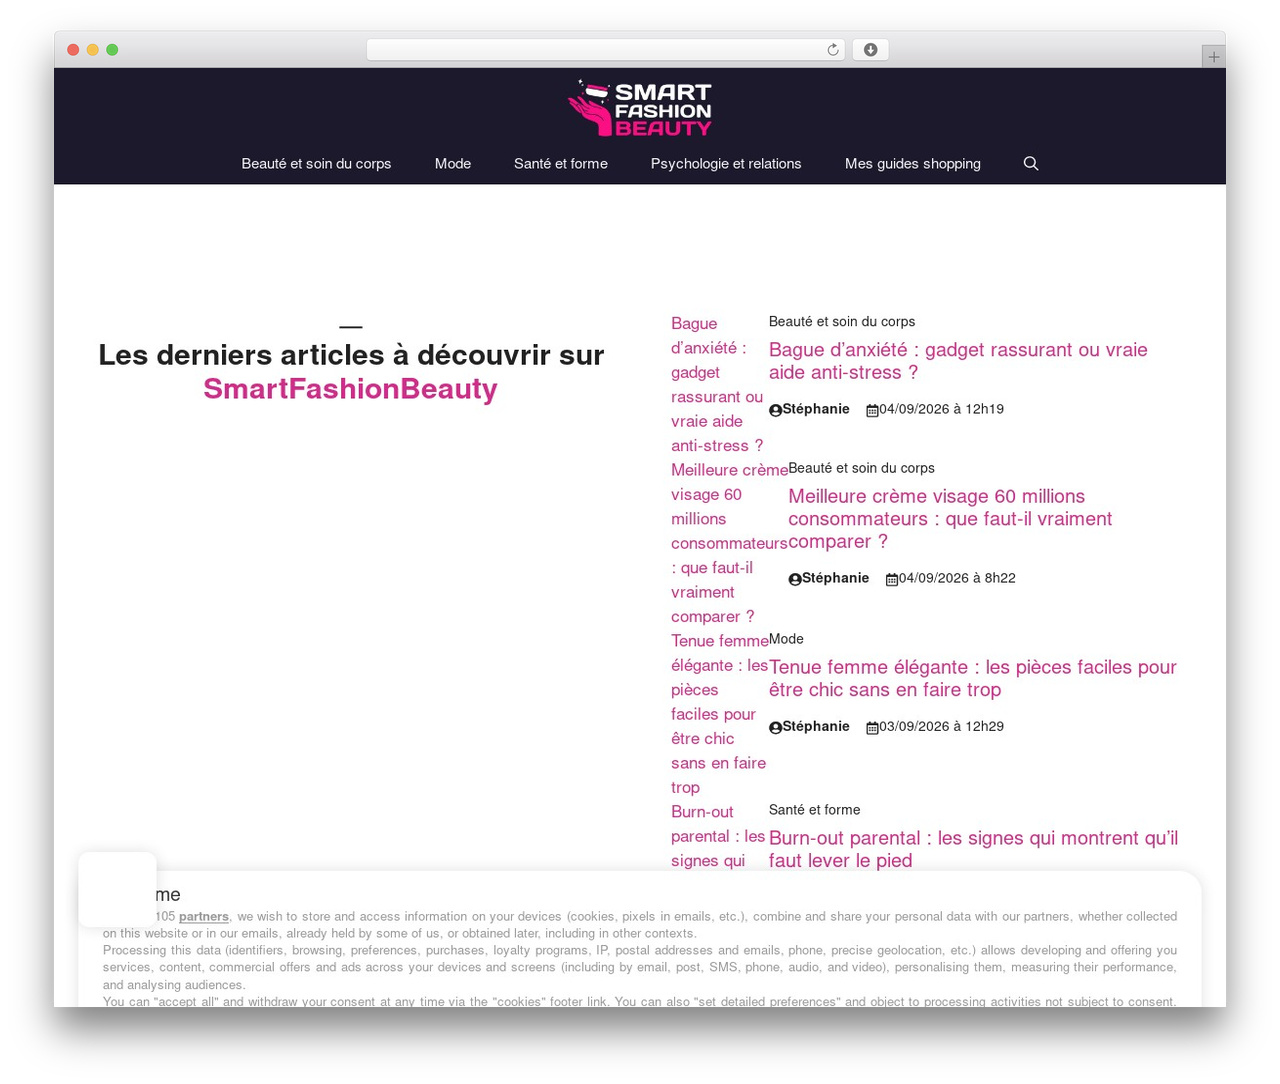The width and height of the screenshot is (1280, 1084).
Task: Open Mes guides shopping menu item
Action: tap(913, 164)
